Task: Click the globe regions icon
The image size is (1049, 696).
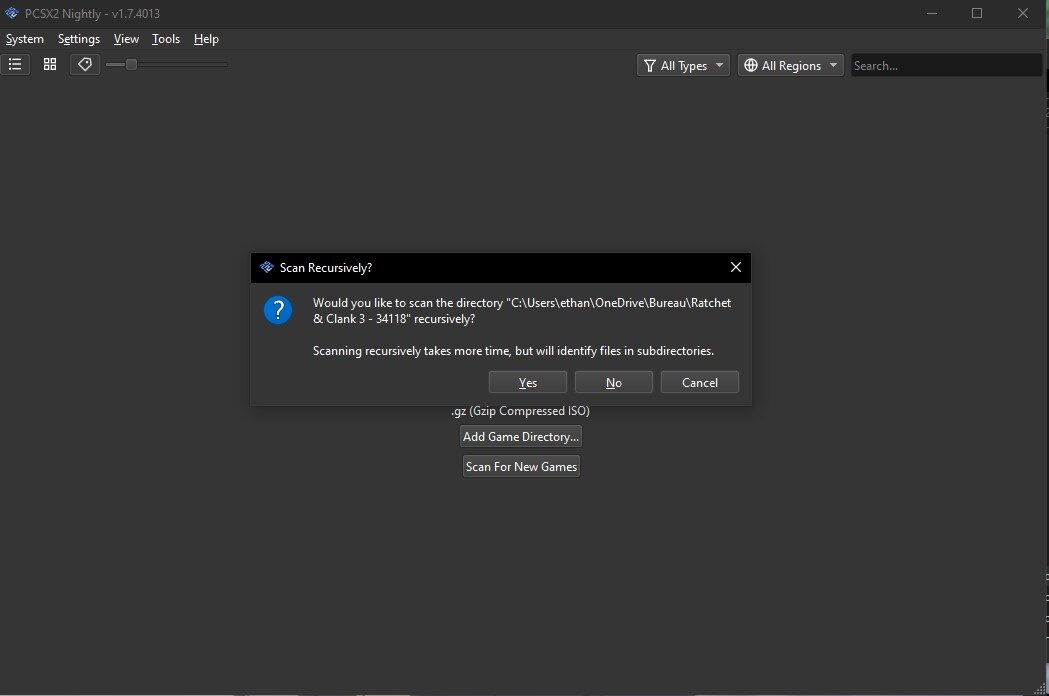Action: click(751, 66)
